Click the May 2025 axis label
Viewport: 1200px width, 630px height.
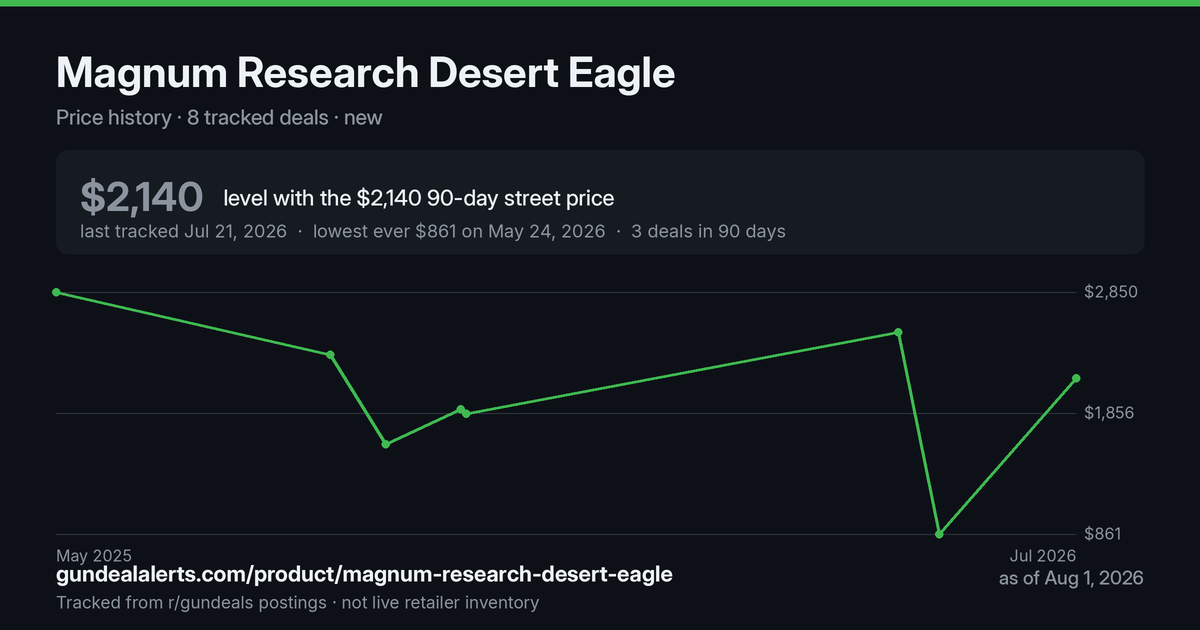pyautogui.click(x=94, y=555)
